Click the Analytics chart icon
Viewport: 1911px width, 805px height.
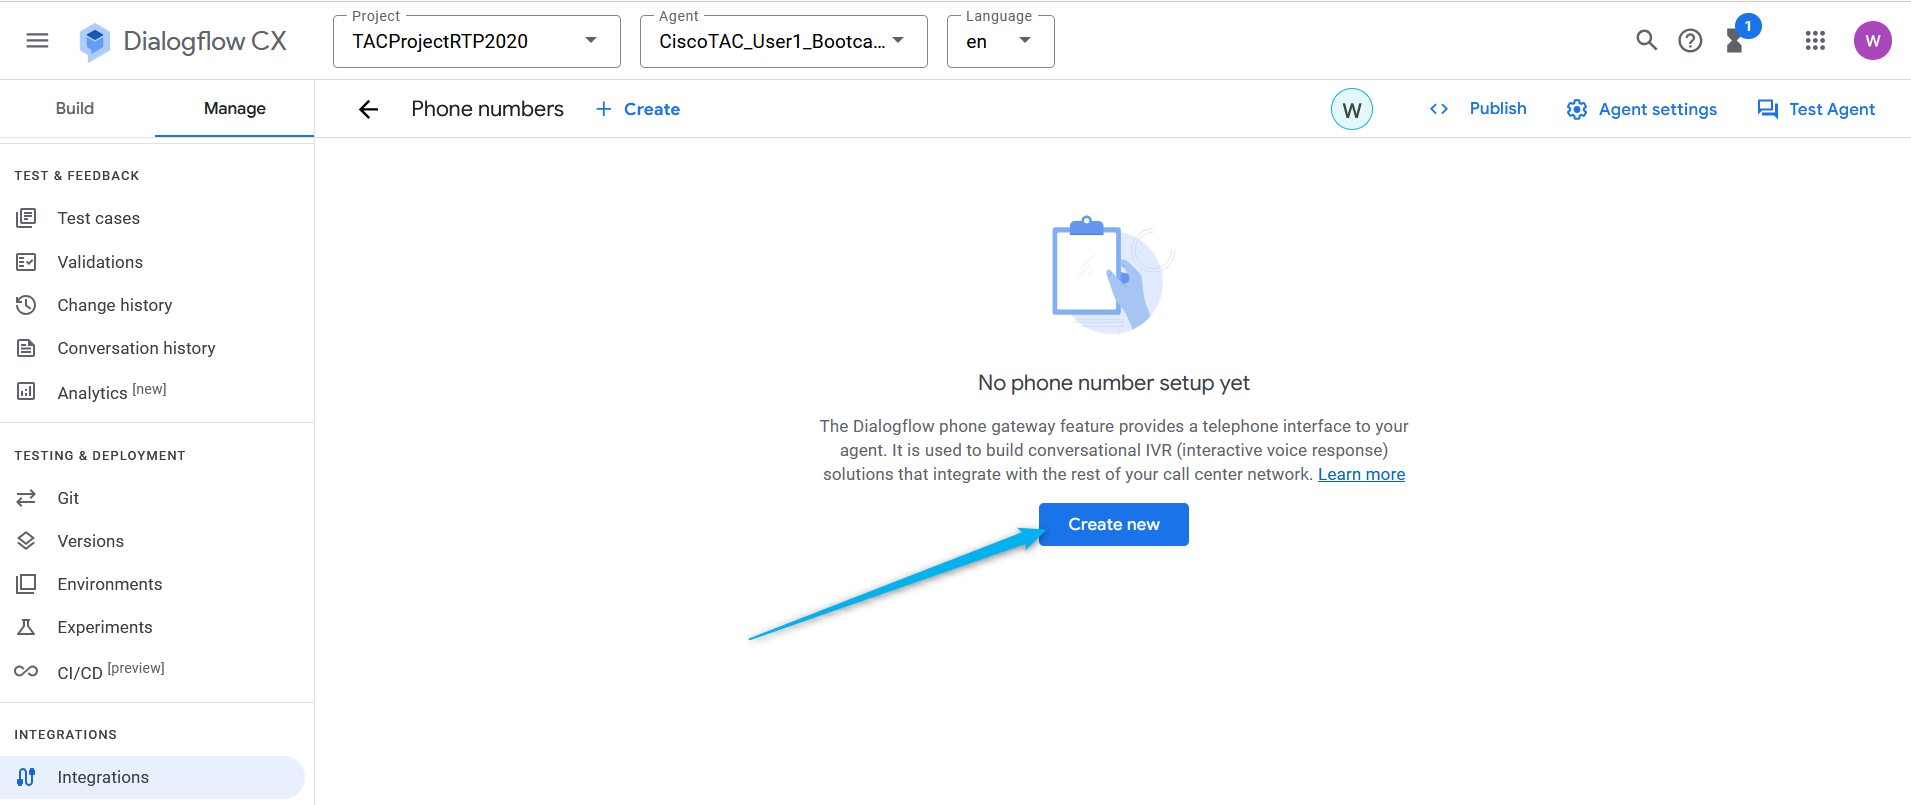pyautogui.click(x=27, y=391)
